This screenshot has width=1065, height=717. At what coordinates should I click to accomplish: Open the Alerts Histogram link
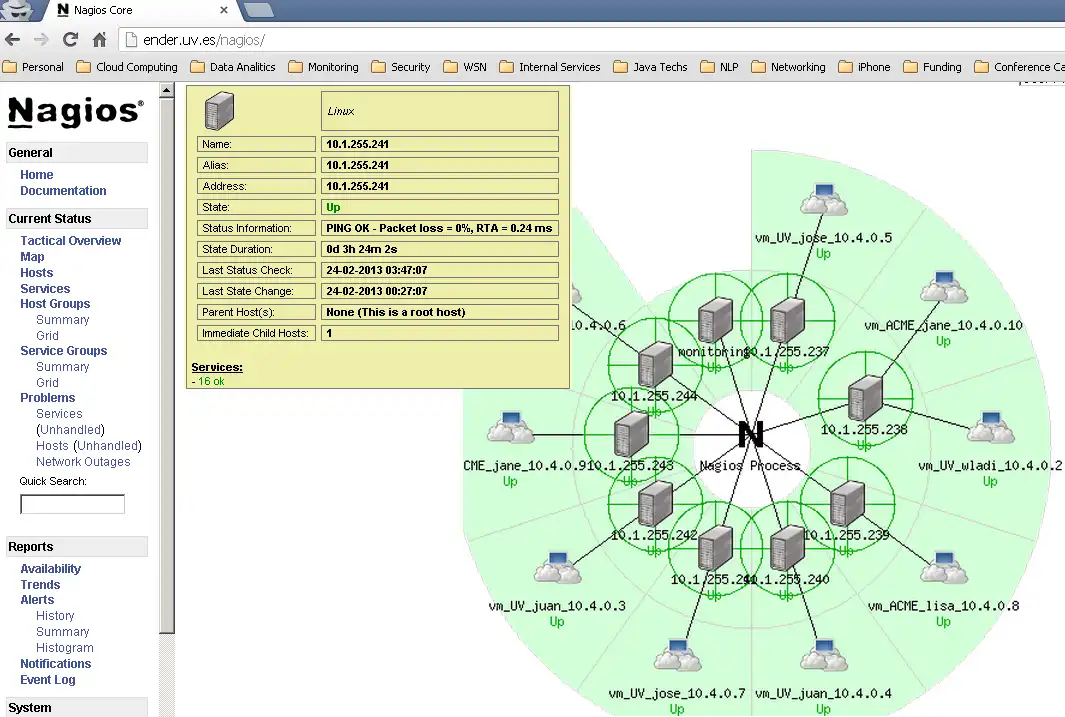click(65, 648)
